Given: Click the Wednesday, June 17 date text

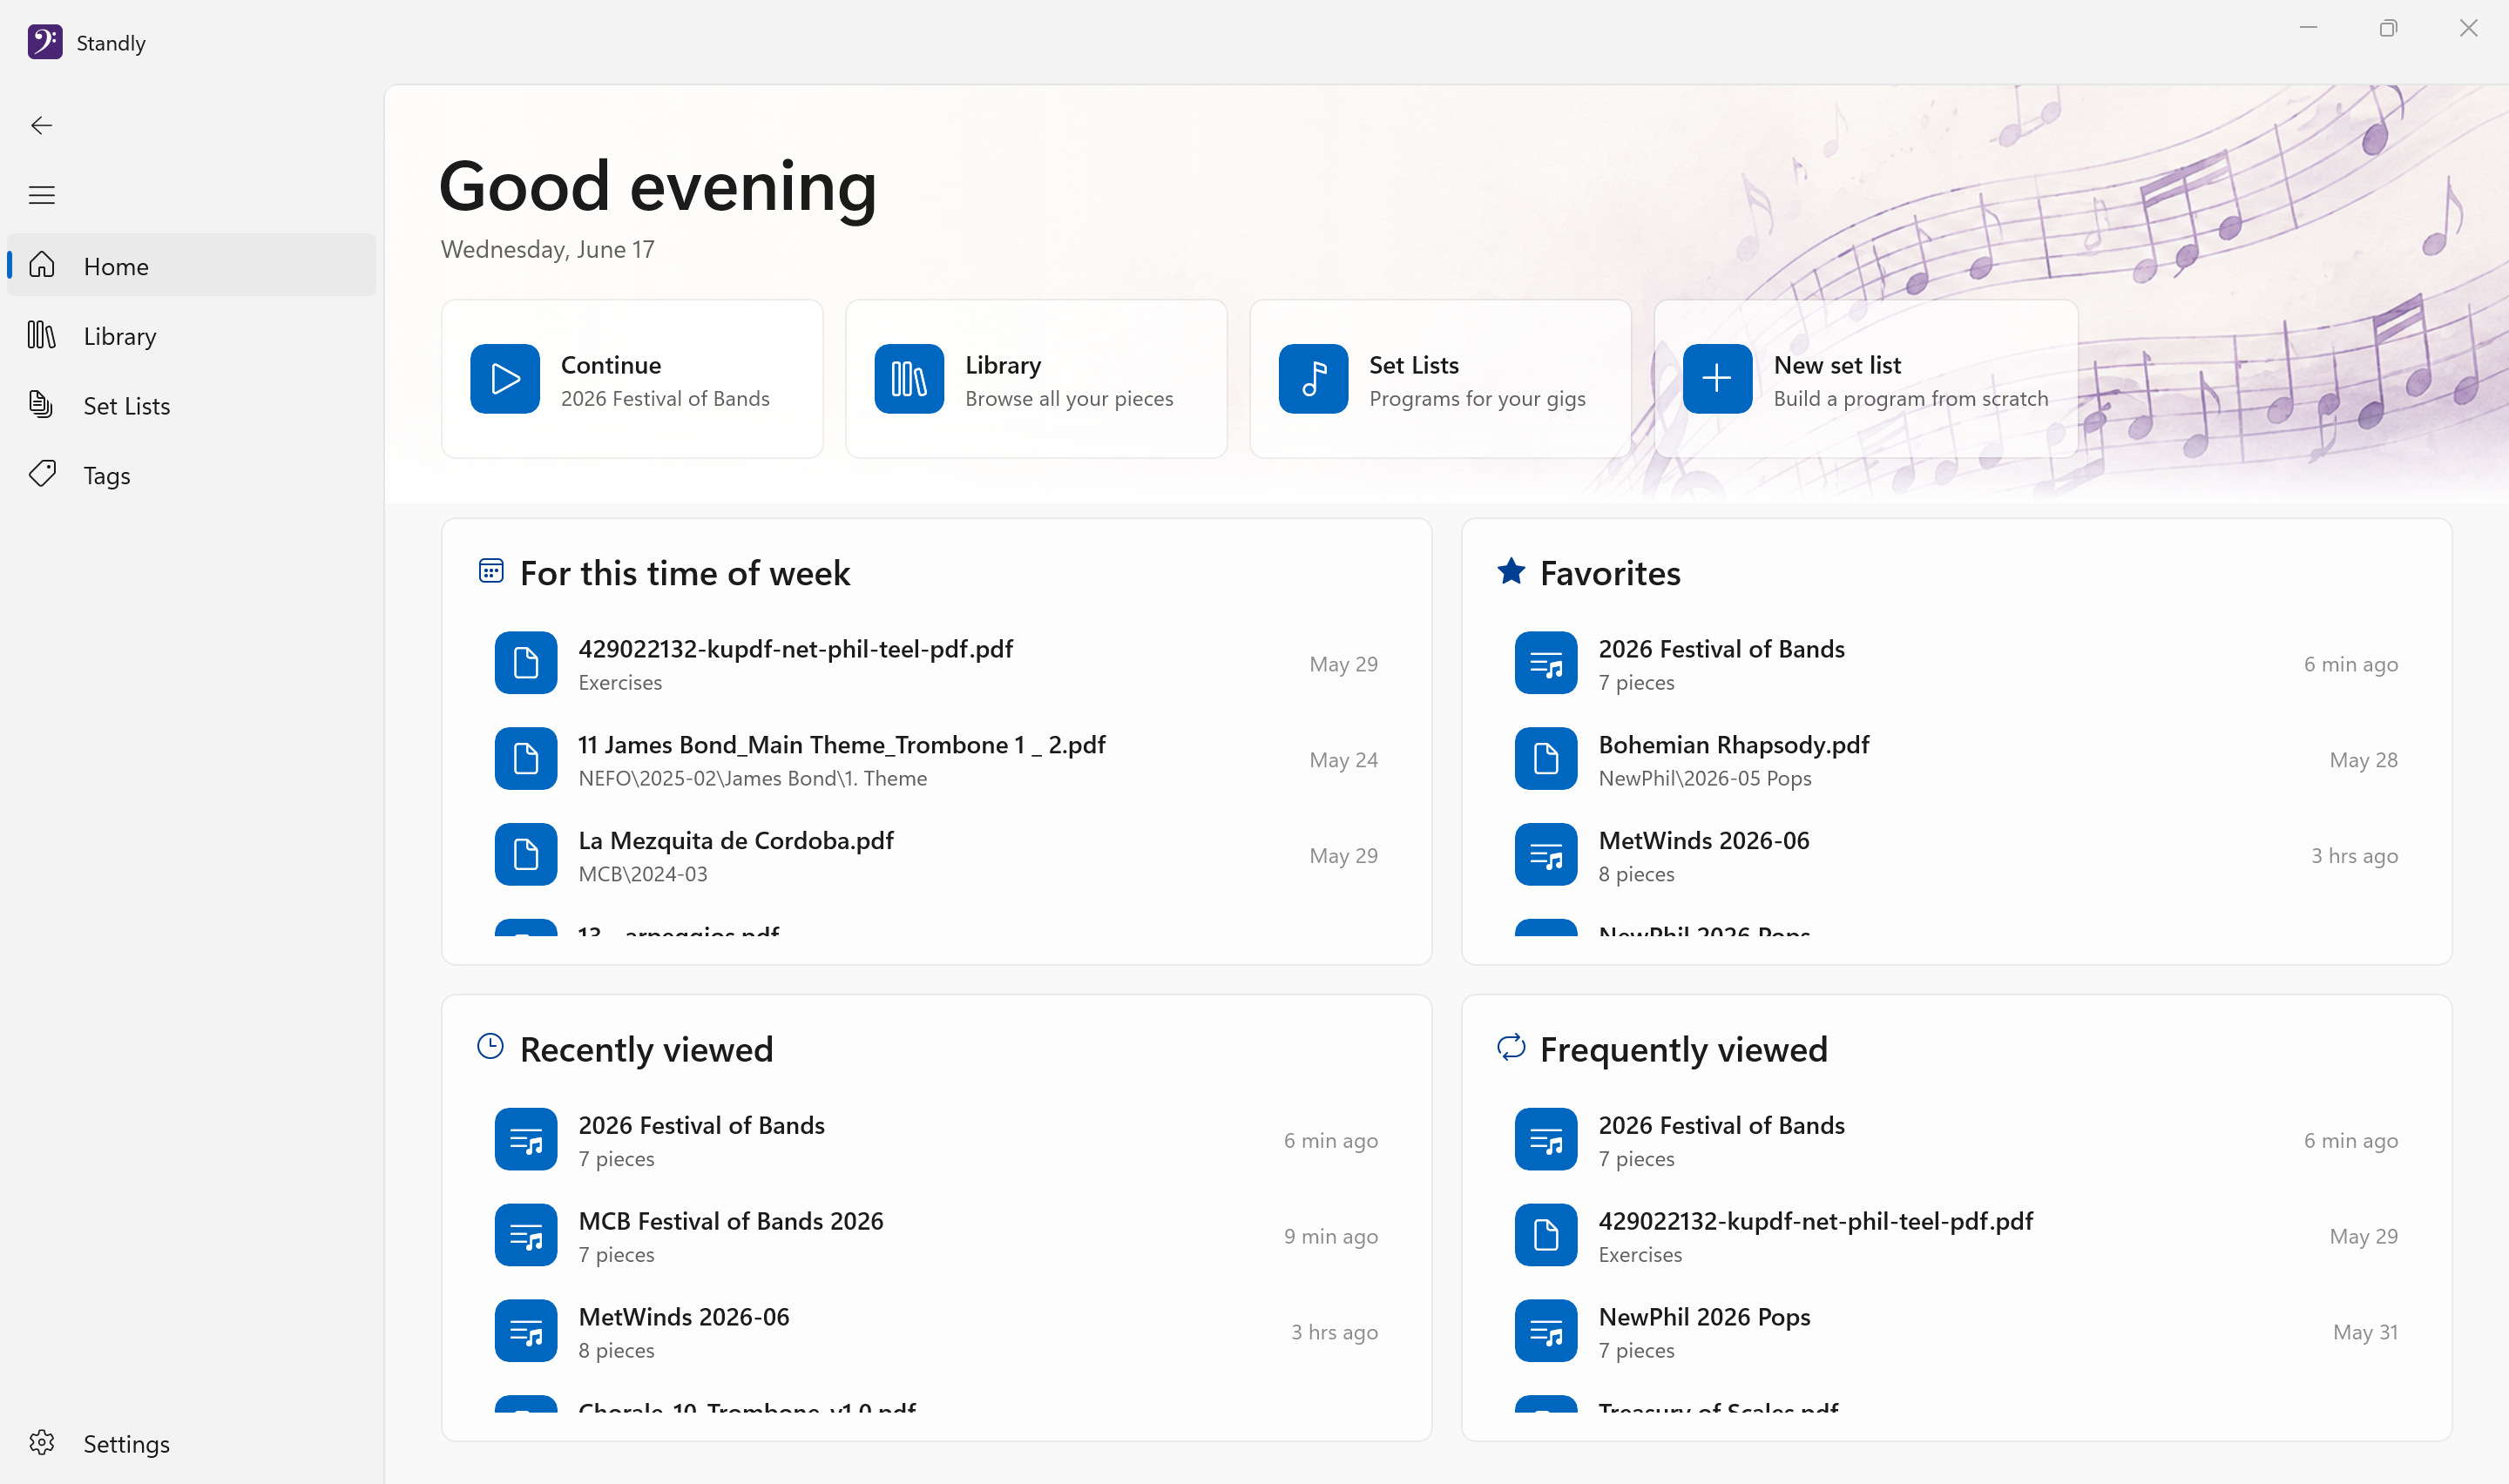Looking at the screenshot, I should coord(548,249).
